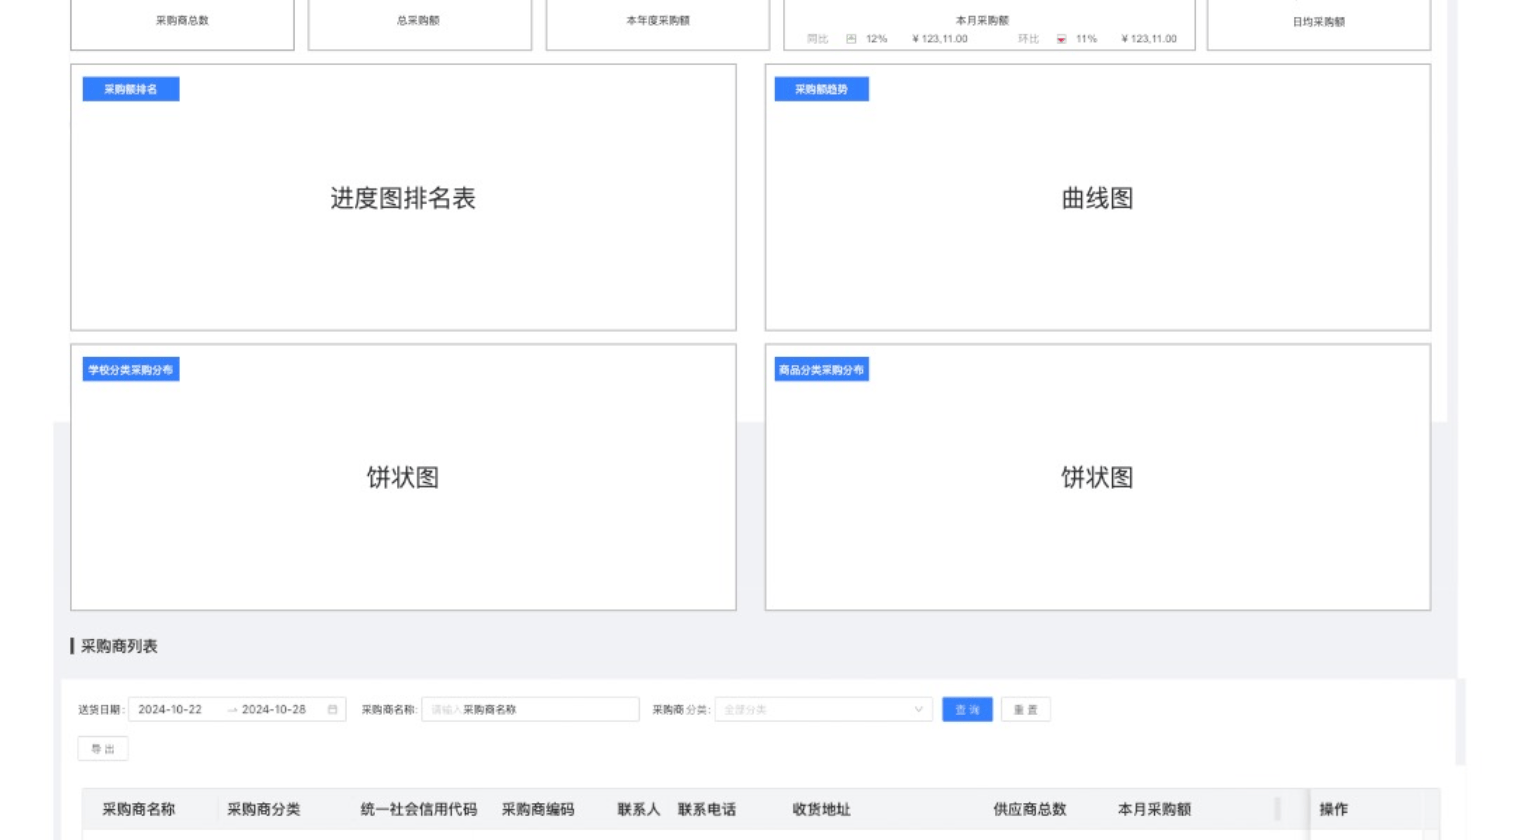Click the 商品分类采购分布 blue tag
Image resolution: width=1516 pixels, height=840 pixels.
coord(821,369)
